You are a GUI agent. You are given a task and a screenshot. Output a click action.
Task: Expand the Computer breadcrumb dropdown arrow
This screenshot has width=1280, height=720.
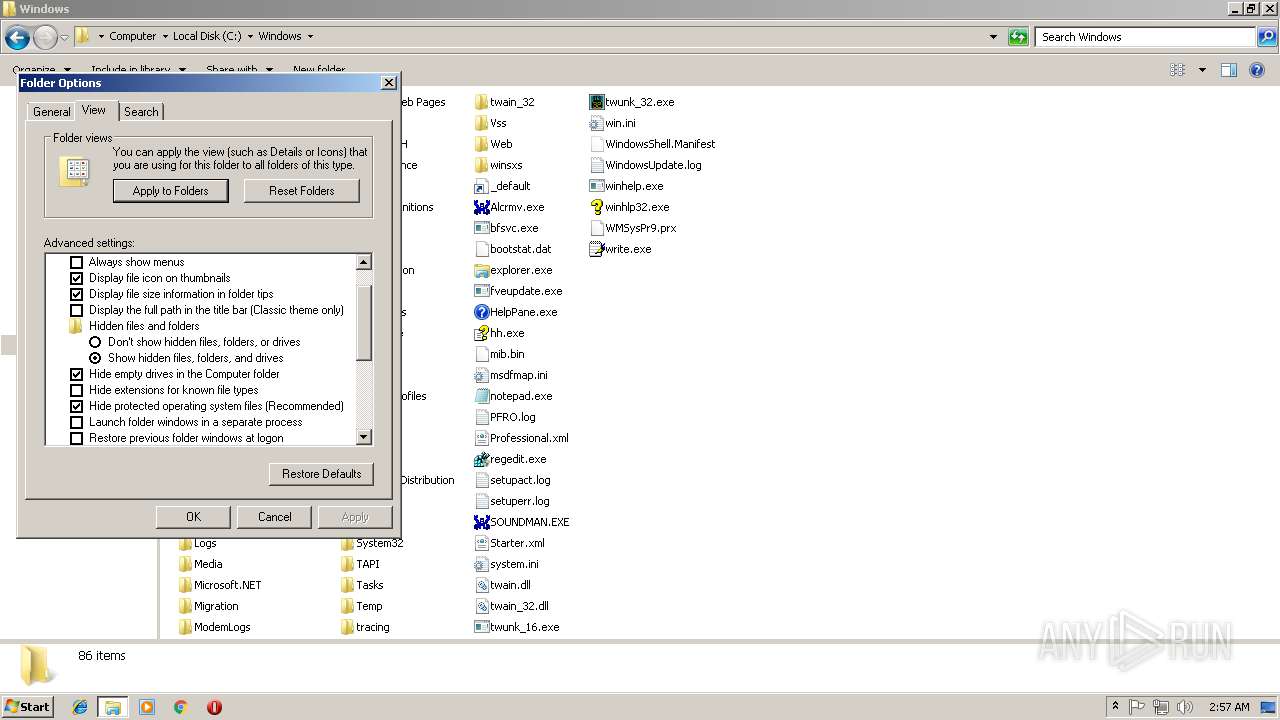(165, 37)
